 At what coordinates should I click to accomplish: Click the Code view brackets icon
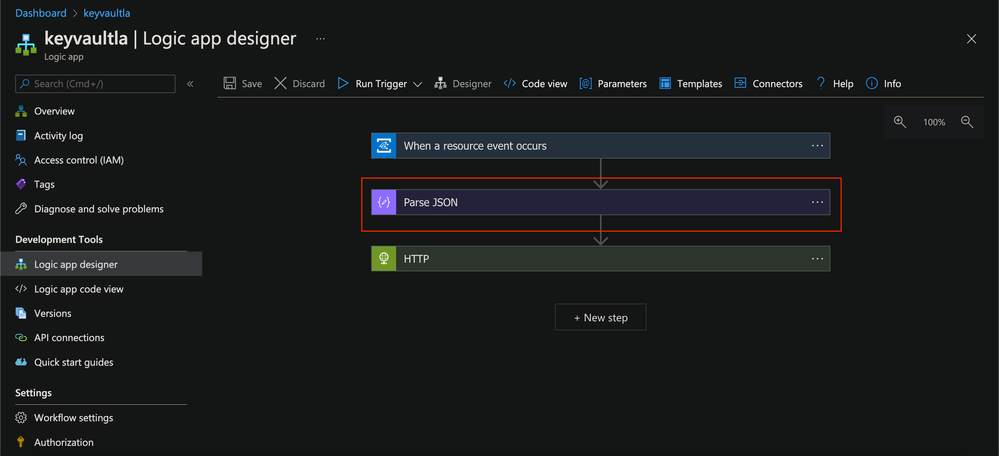[x=510, y=83]
